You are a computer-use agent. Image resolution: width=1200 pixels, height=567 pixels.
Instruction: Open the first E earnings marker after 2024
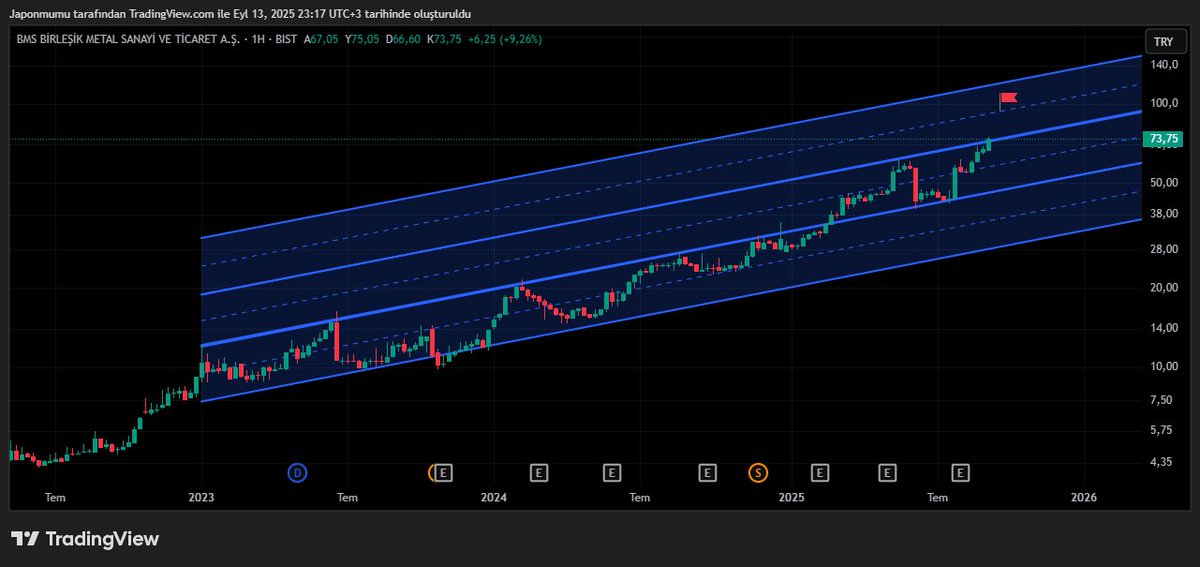tap(539, 472)
